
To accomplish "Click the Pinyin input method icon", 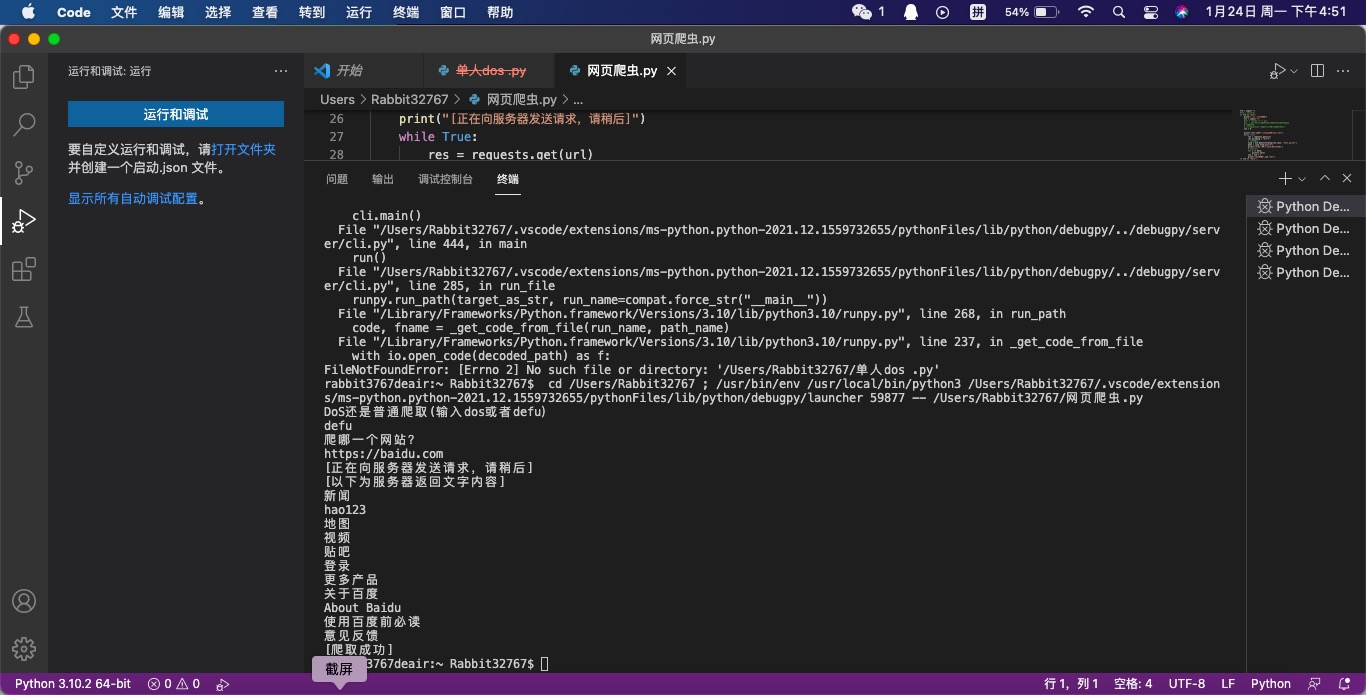I will click(979, 12).
